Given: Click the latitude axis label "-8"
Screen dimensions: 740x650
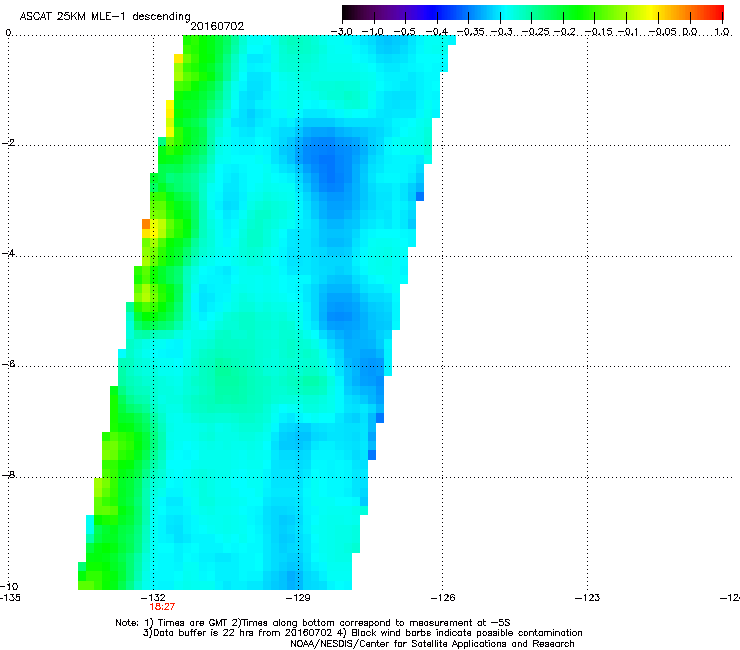Looking at the screenshot, I should pos(8,474).
